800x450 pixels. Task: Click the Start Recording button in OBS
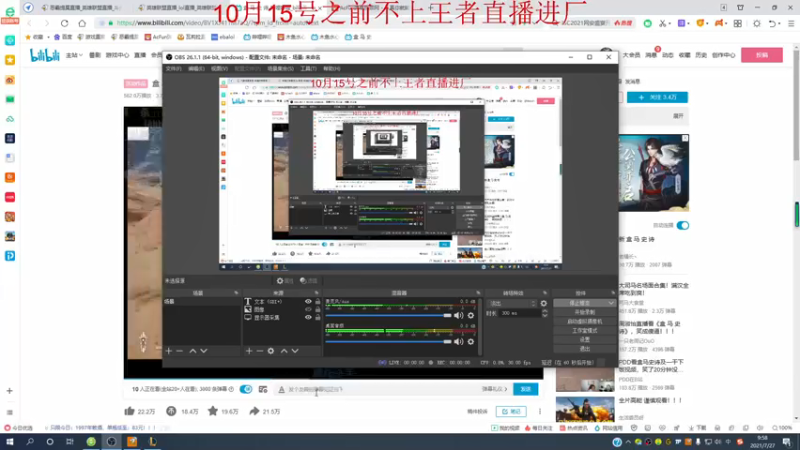[x=585, y=312]
